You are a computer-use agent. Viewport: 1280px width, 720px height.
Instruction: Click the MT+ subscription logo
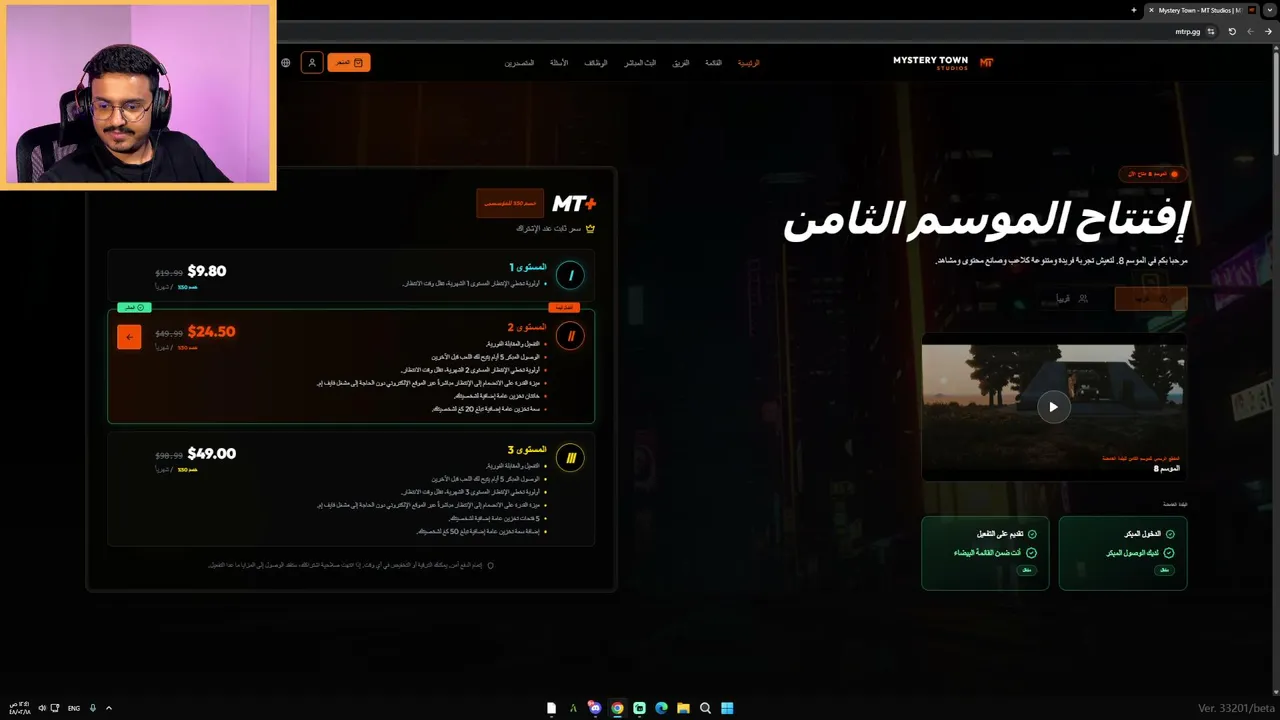click(574, 204)
